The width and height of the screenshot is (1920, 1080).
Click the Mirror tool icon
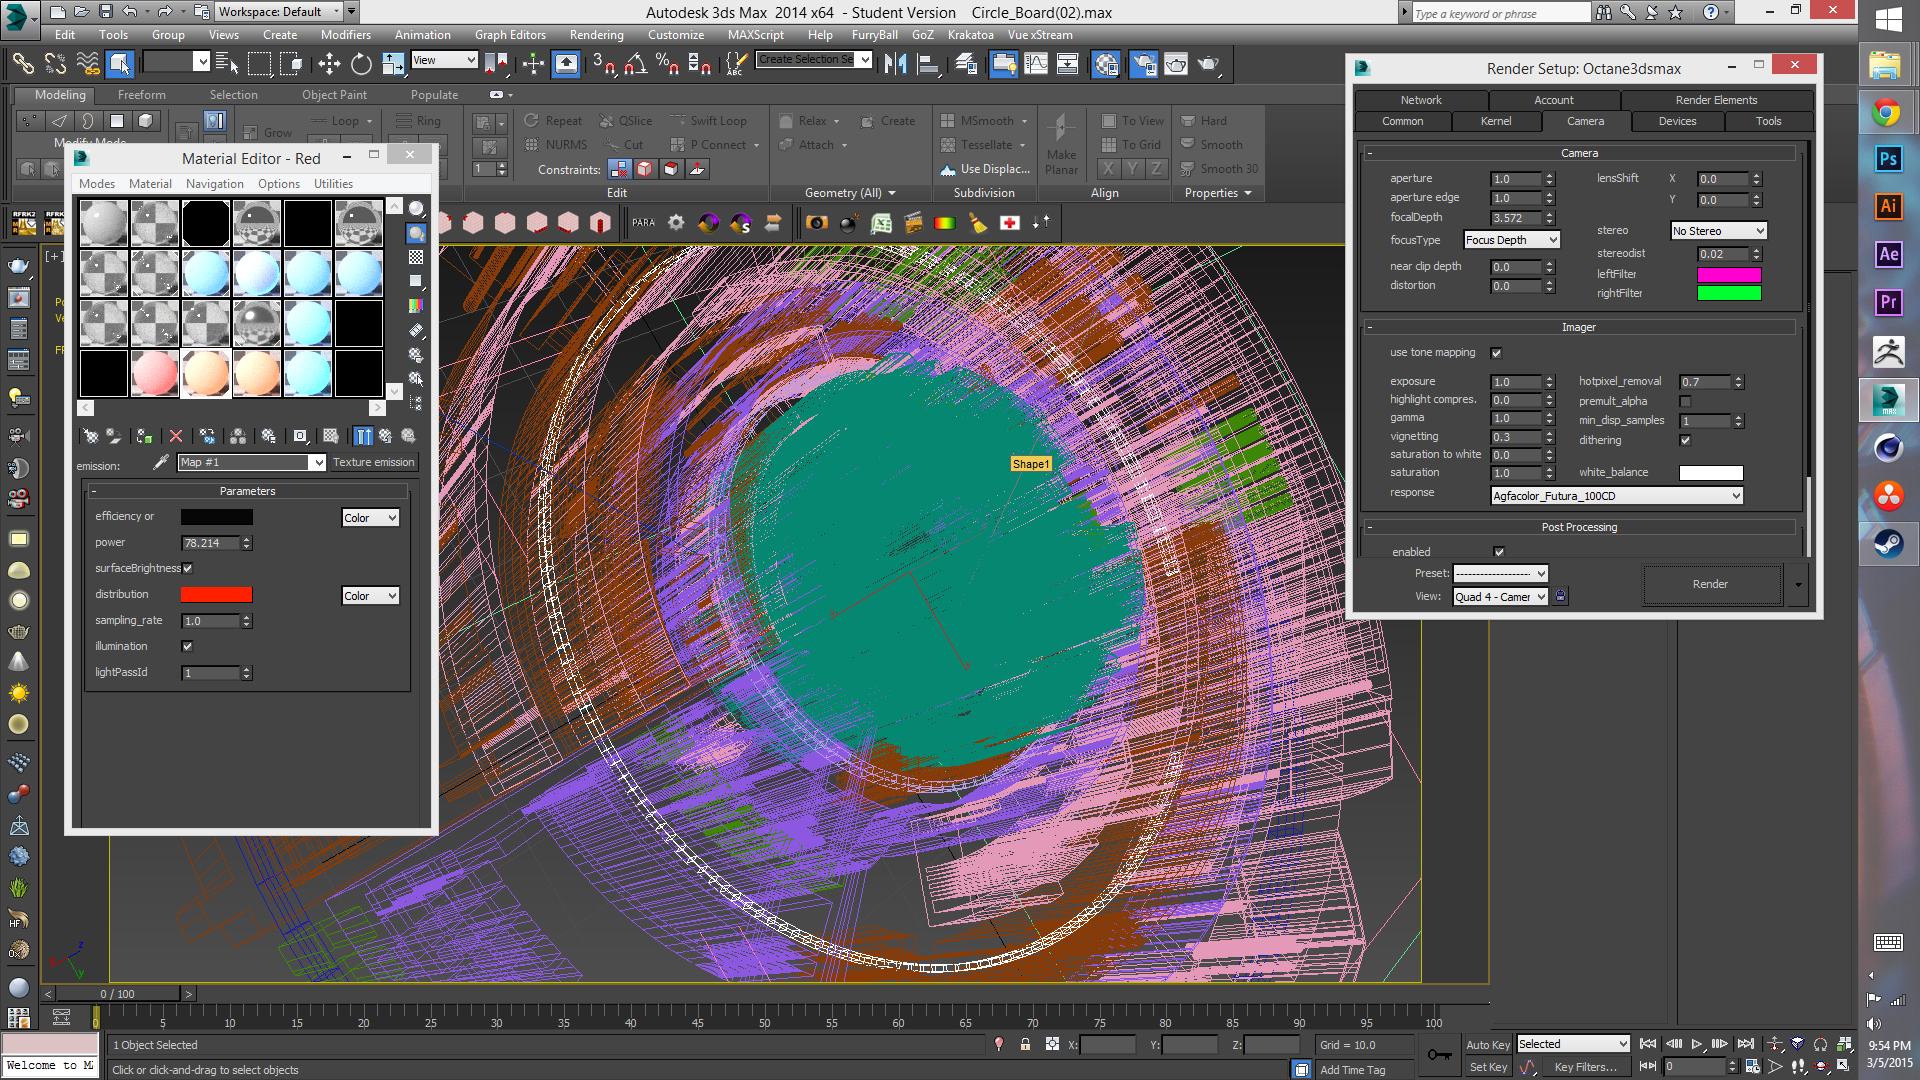(x=895, y=65)
